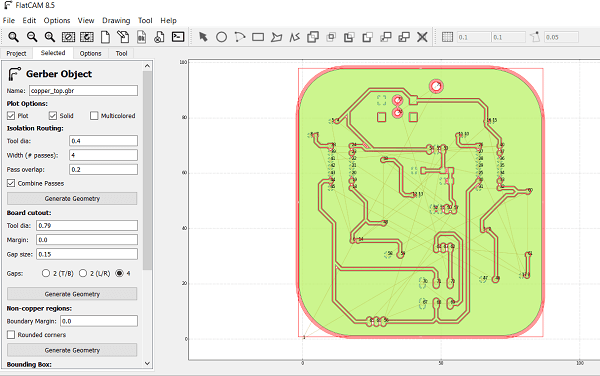Viewport: 600px width, 376px height.
Task: Click the Polygon Union icon
Action: pos(313,37)
